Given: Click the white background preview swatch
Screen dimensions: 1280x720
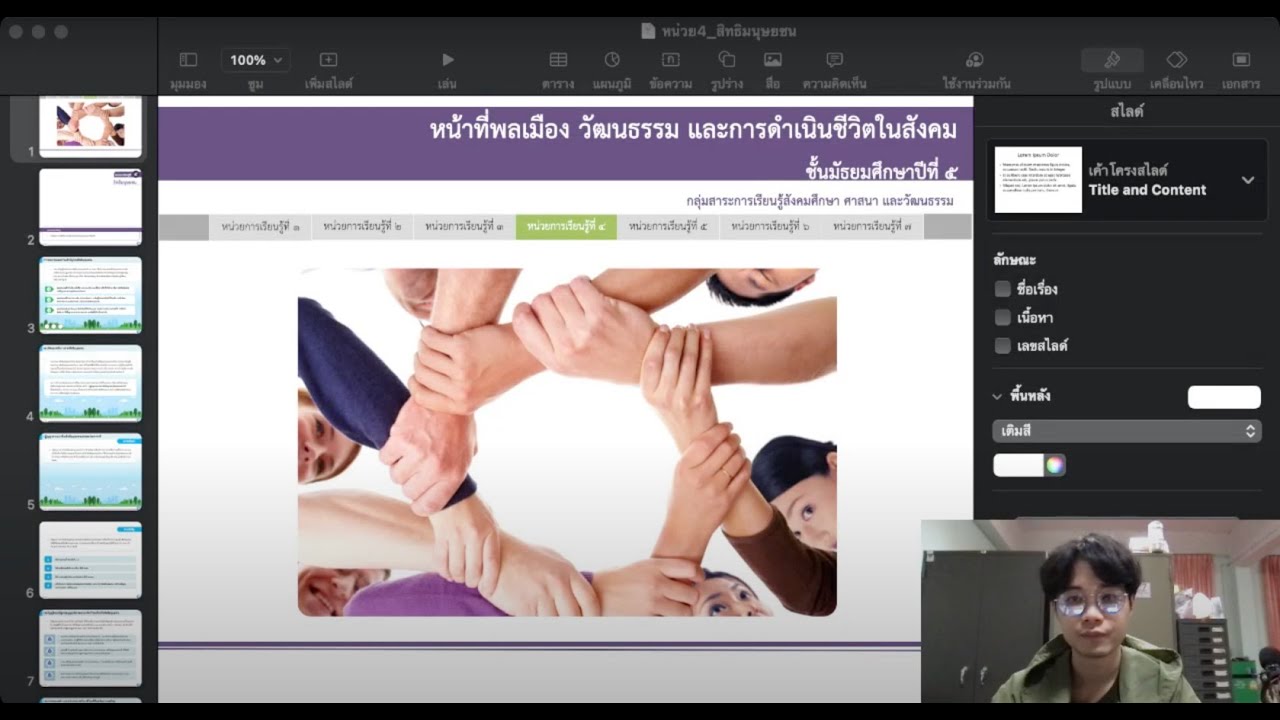Looking at the screenshot, I should (1224, 397).
